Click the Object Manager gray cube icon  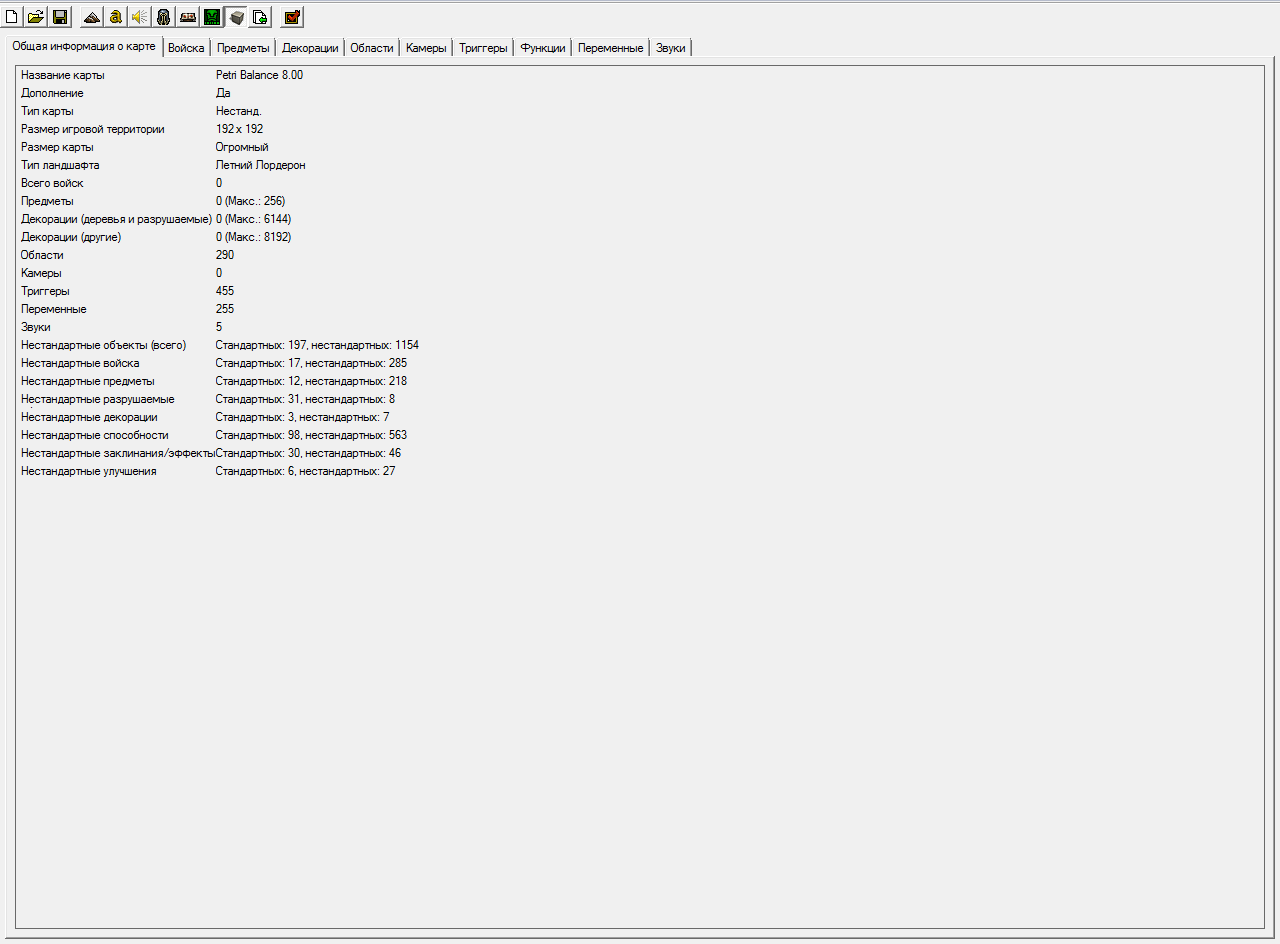tap(236, 17)
